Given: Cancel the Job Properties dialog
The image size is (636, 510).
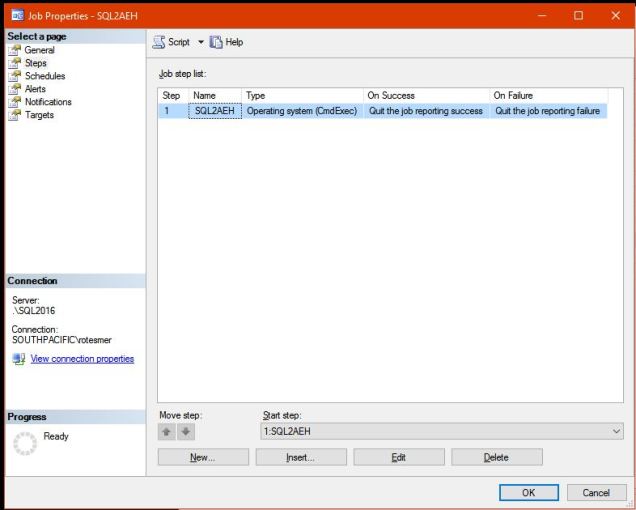Looking at the screenshot, I should pos(596,493).
